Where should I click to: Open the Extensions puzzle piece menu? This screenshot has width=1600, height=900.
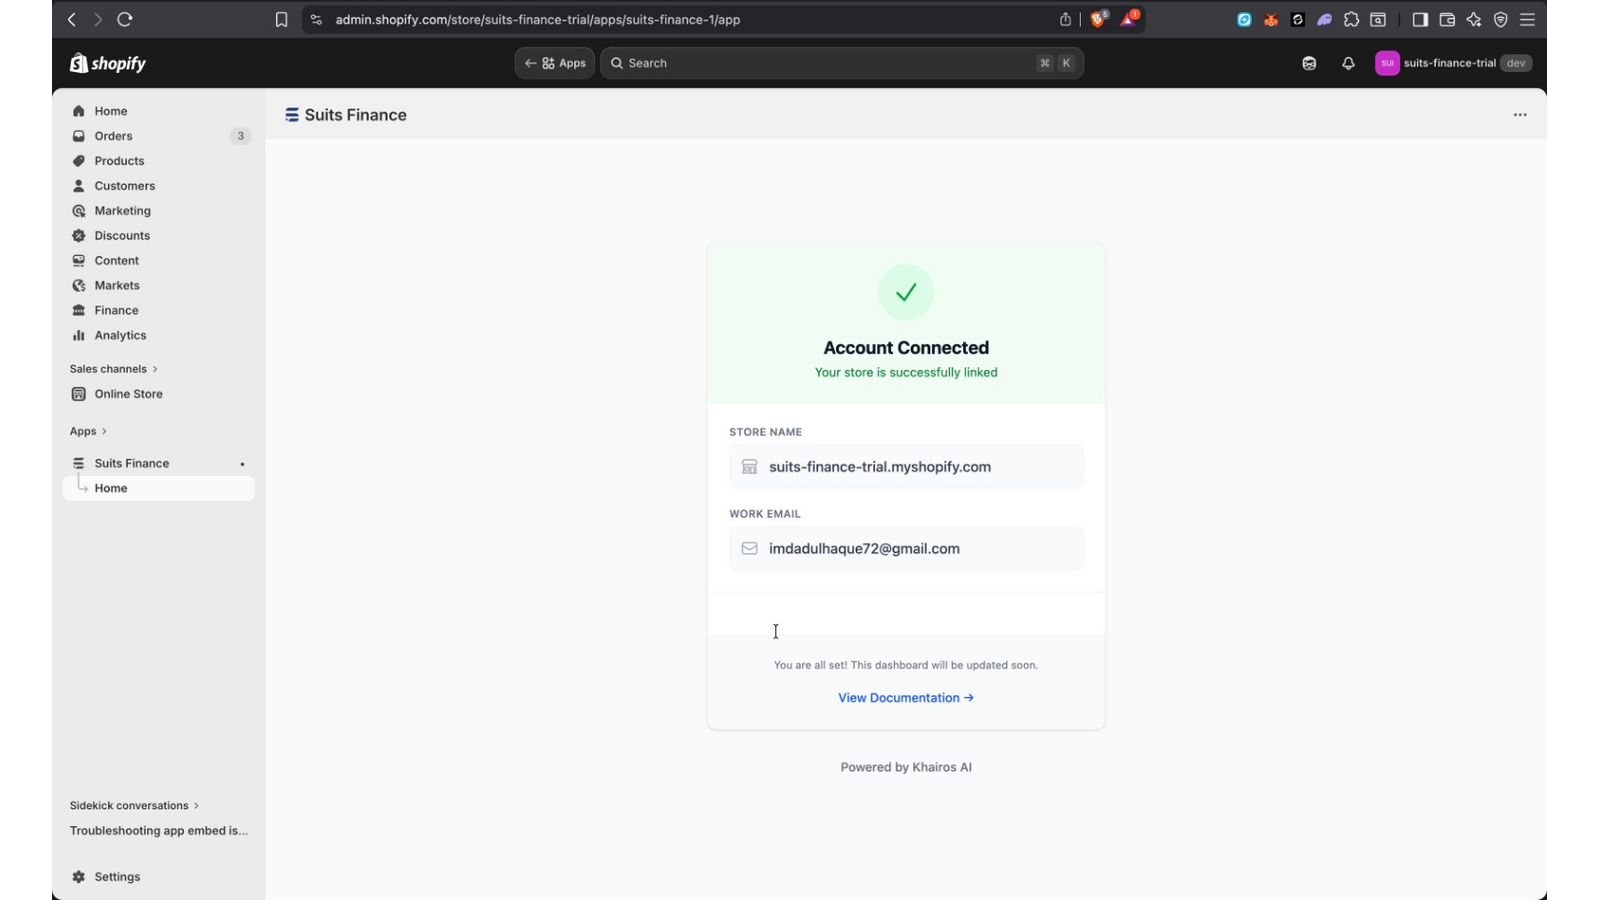[x=1351, y=19]
